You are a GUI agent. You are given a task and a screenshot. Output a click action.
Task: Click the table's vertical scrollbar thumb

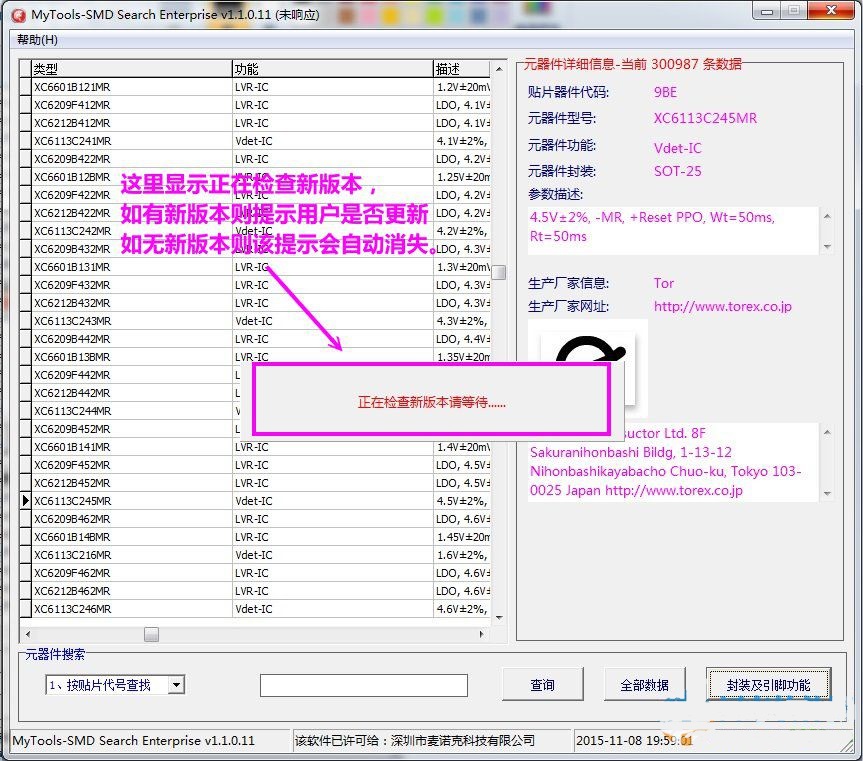click(x=499, y=272)
